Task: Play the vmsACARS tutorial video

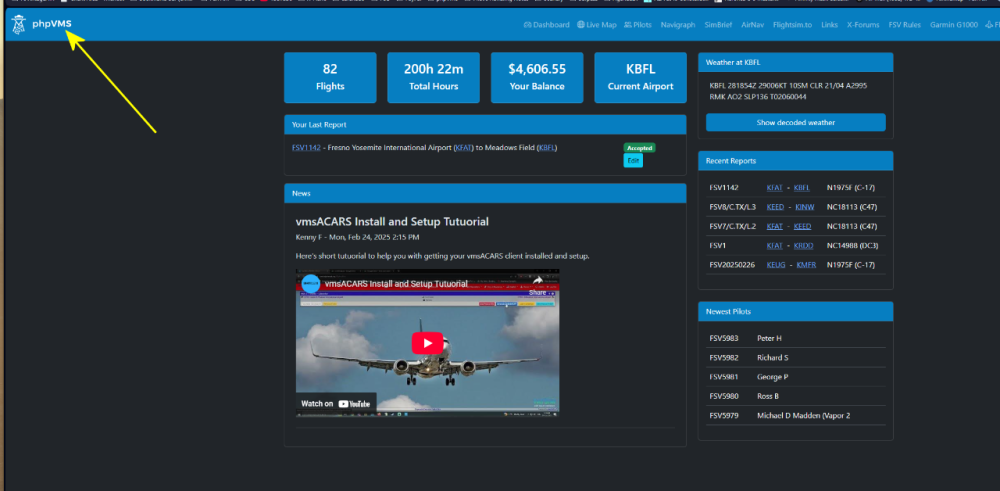Action: pyautogui.click(x=427, y=342)
